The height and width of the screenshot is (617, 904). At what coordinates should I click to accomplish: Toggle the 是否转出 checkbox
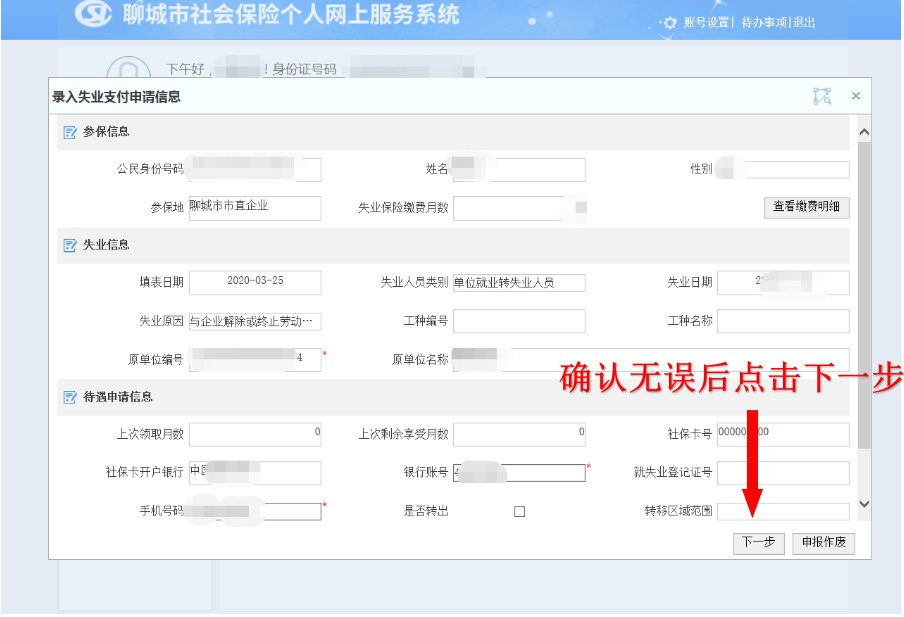[x=519, y=511]
